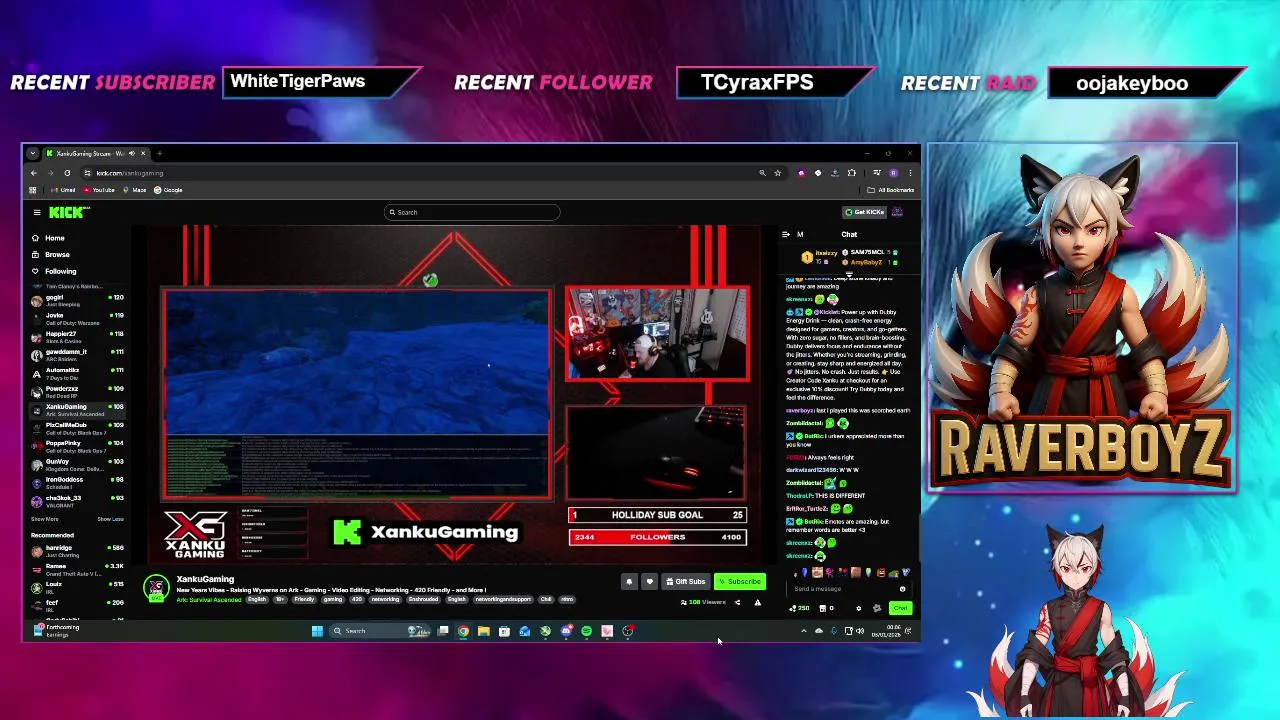
Task: Toggle the follow heart for XankuGaming
Action: [649, 582]
